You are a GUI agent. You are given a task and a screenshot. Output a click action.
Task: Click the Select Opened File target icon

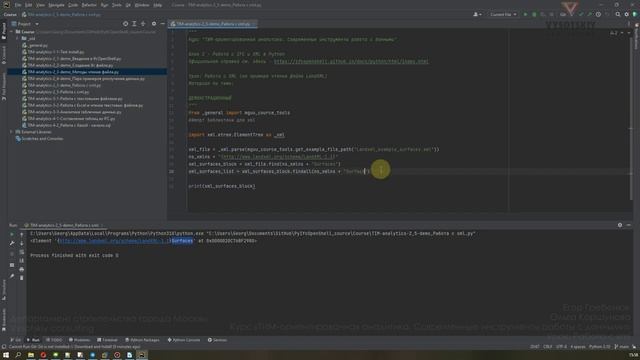coord(125,24)
